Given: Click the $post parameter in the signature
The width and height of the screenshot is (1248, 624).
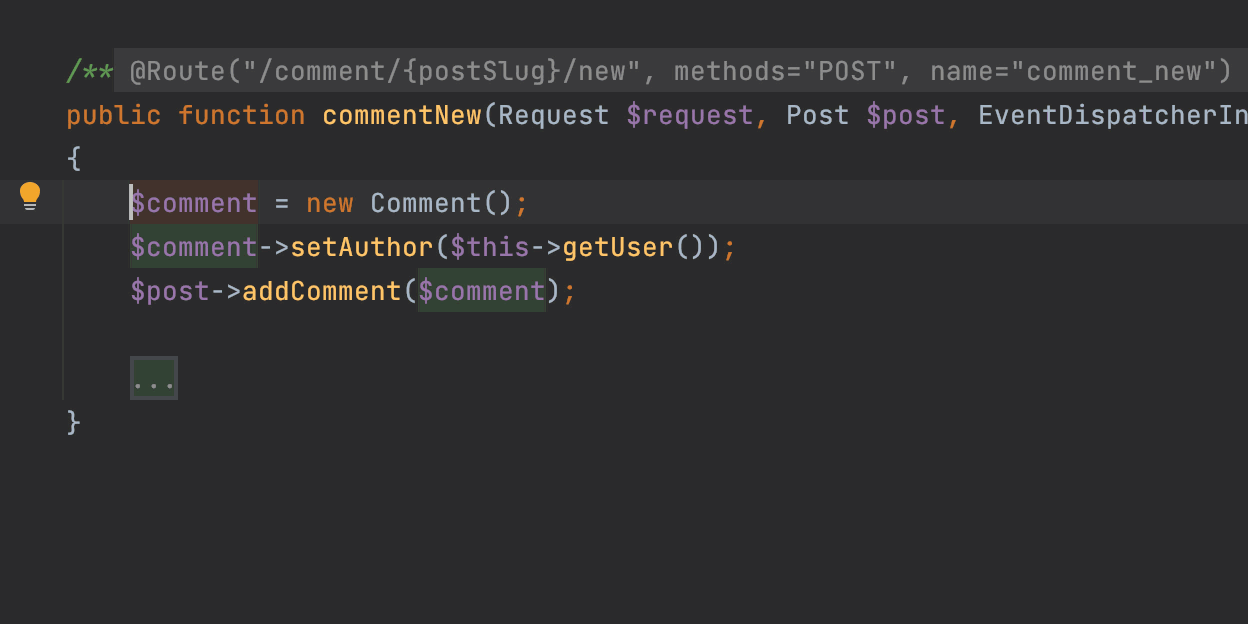Looking at the screenshot, I should pos(906,114).
